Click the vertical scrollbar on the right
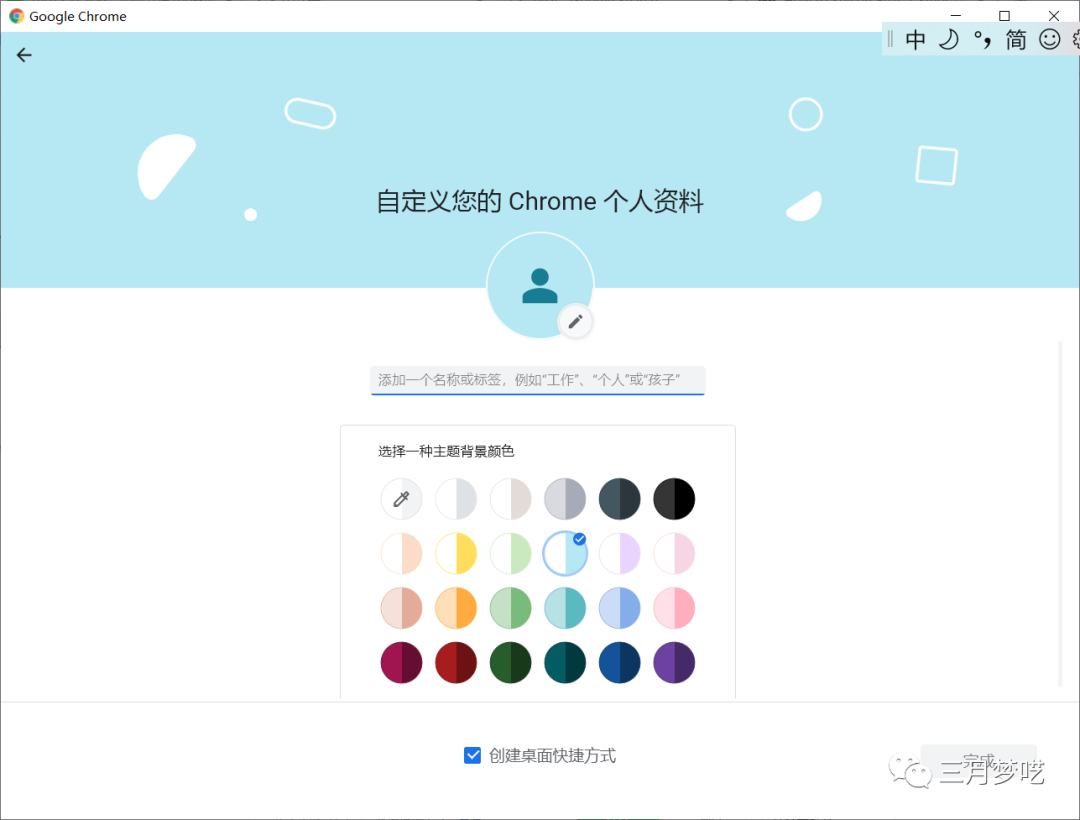This screenshot has width=1080, height=820. pos(1060,513)
